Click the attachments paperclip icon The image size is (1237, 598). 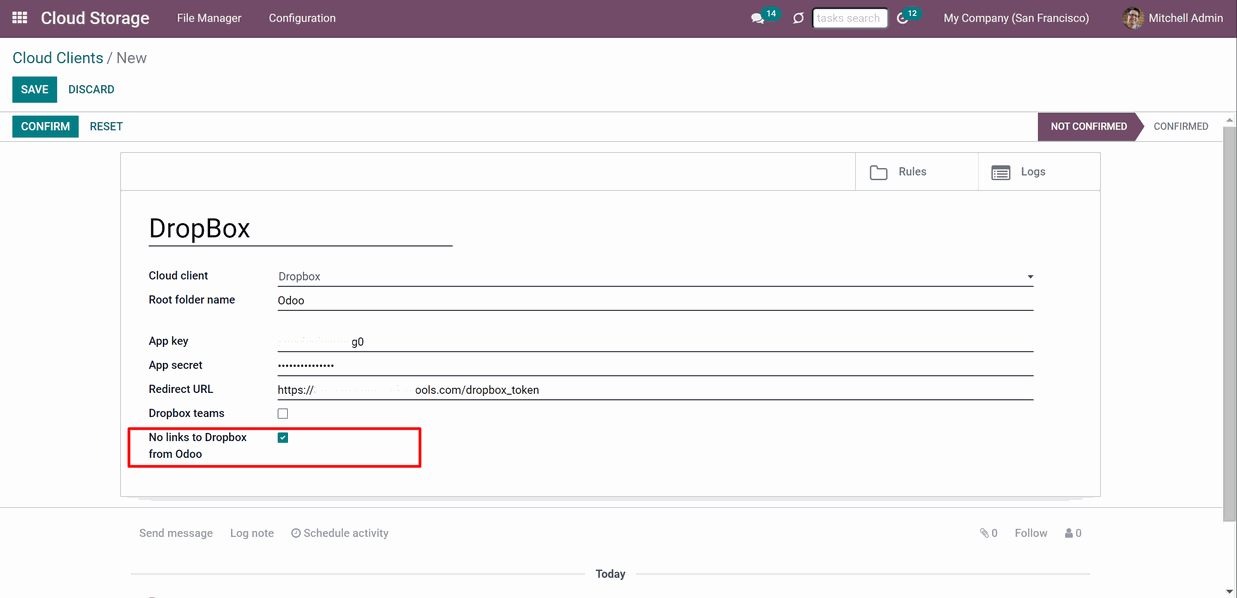(x=984, y=534)
